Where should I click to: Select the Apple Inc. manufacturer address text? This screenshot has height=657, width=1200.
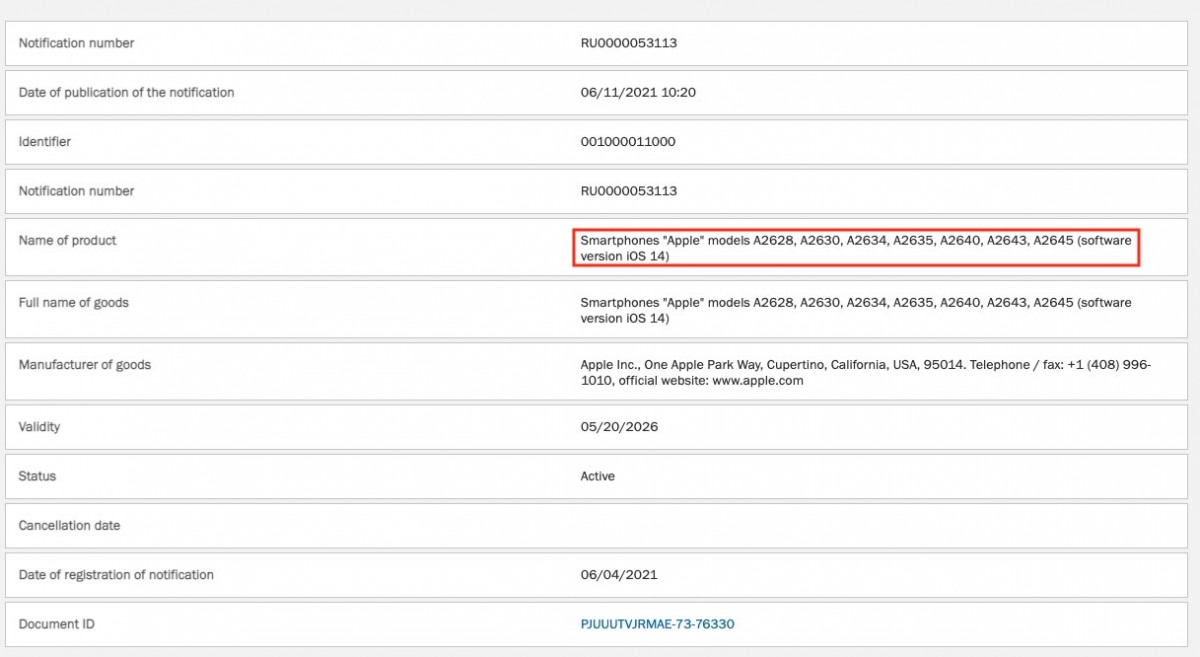coord(866,372)
